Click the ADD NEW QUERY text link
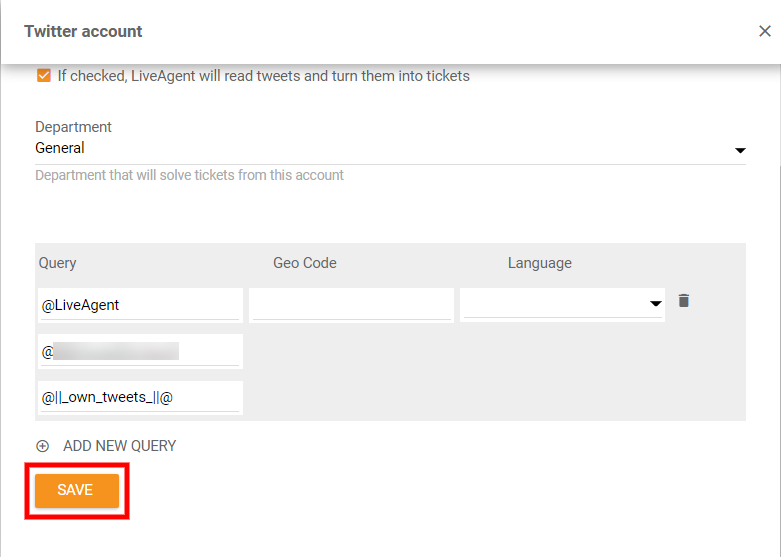The image size is (781, 557). (x=119, y=446)
